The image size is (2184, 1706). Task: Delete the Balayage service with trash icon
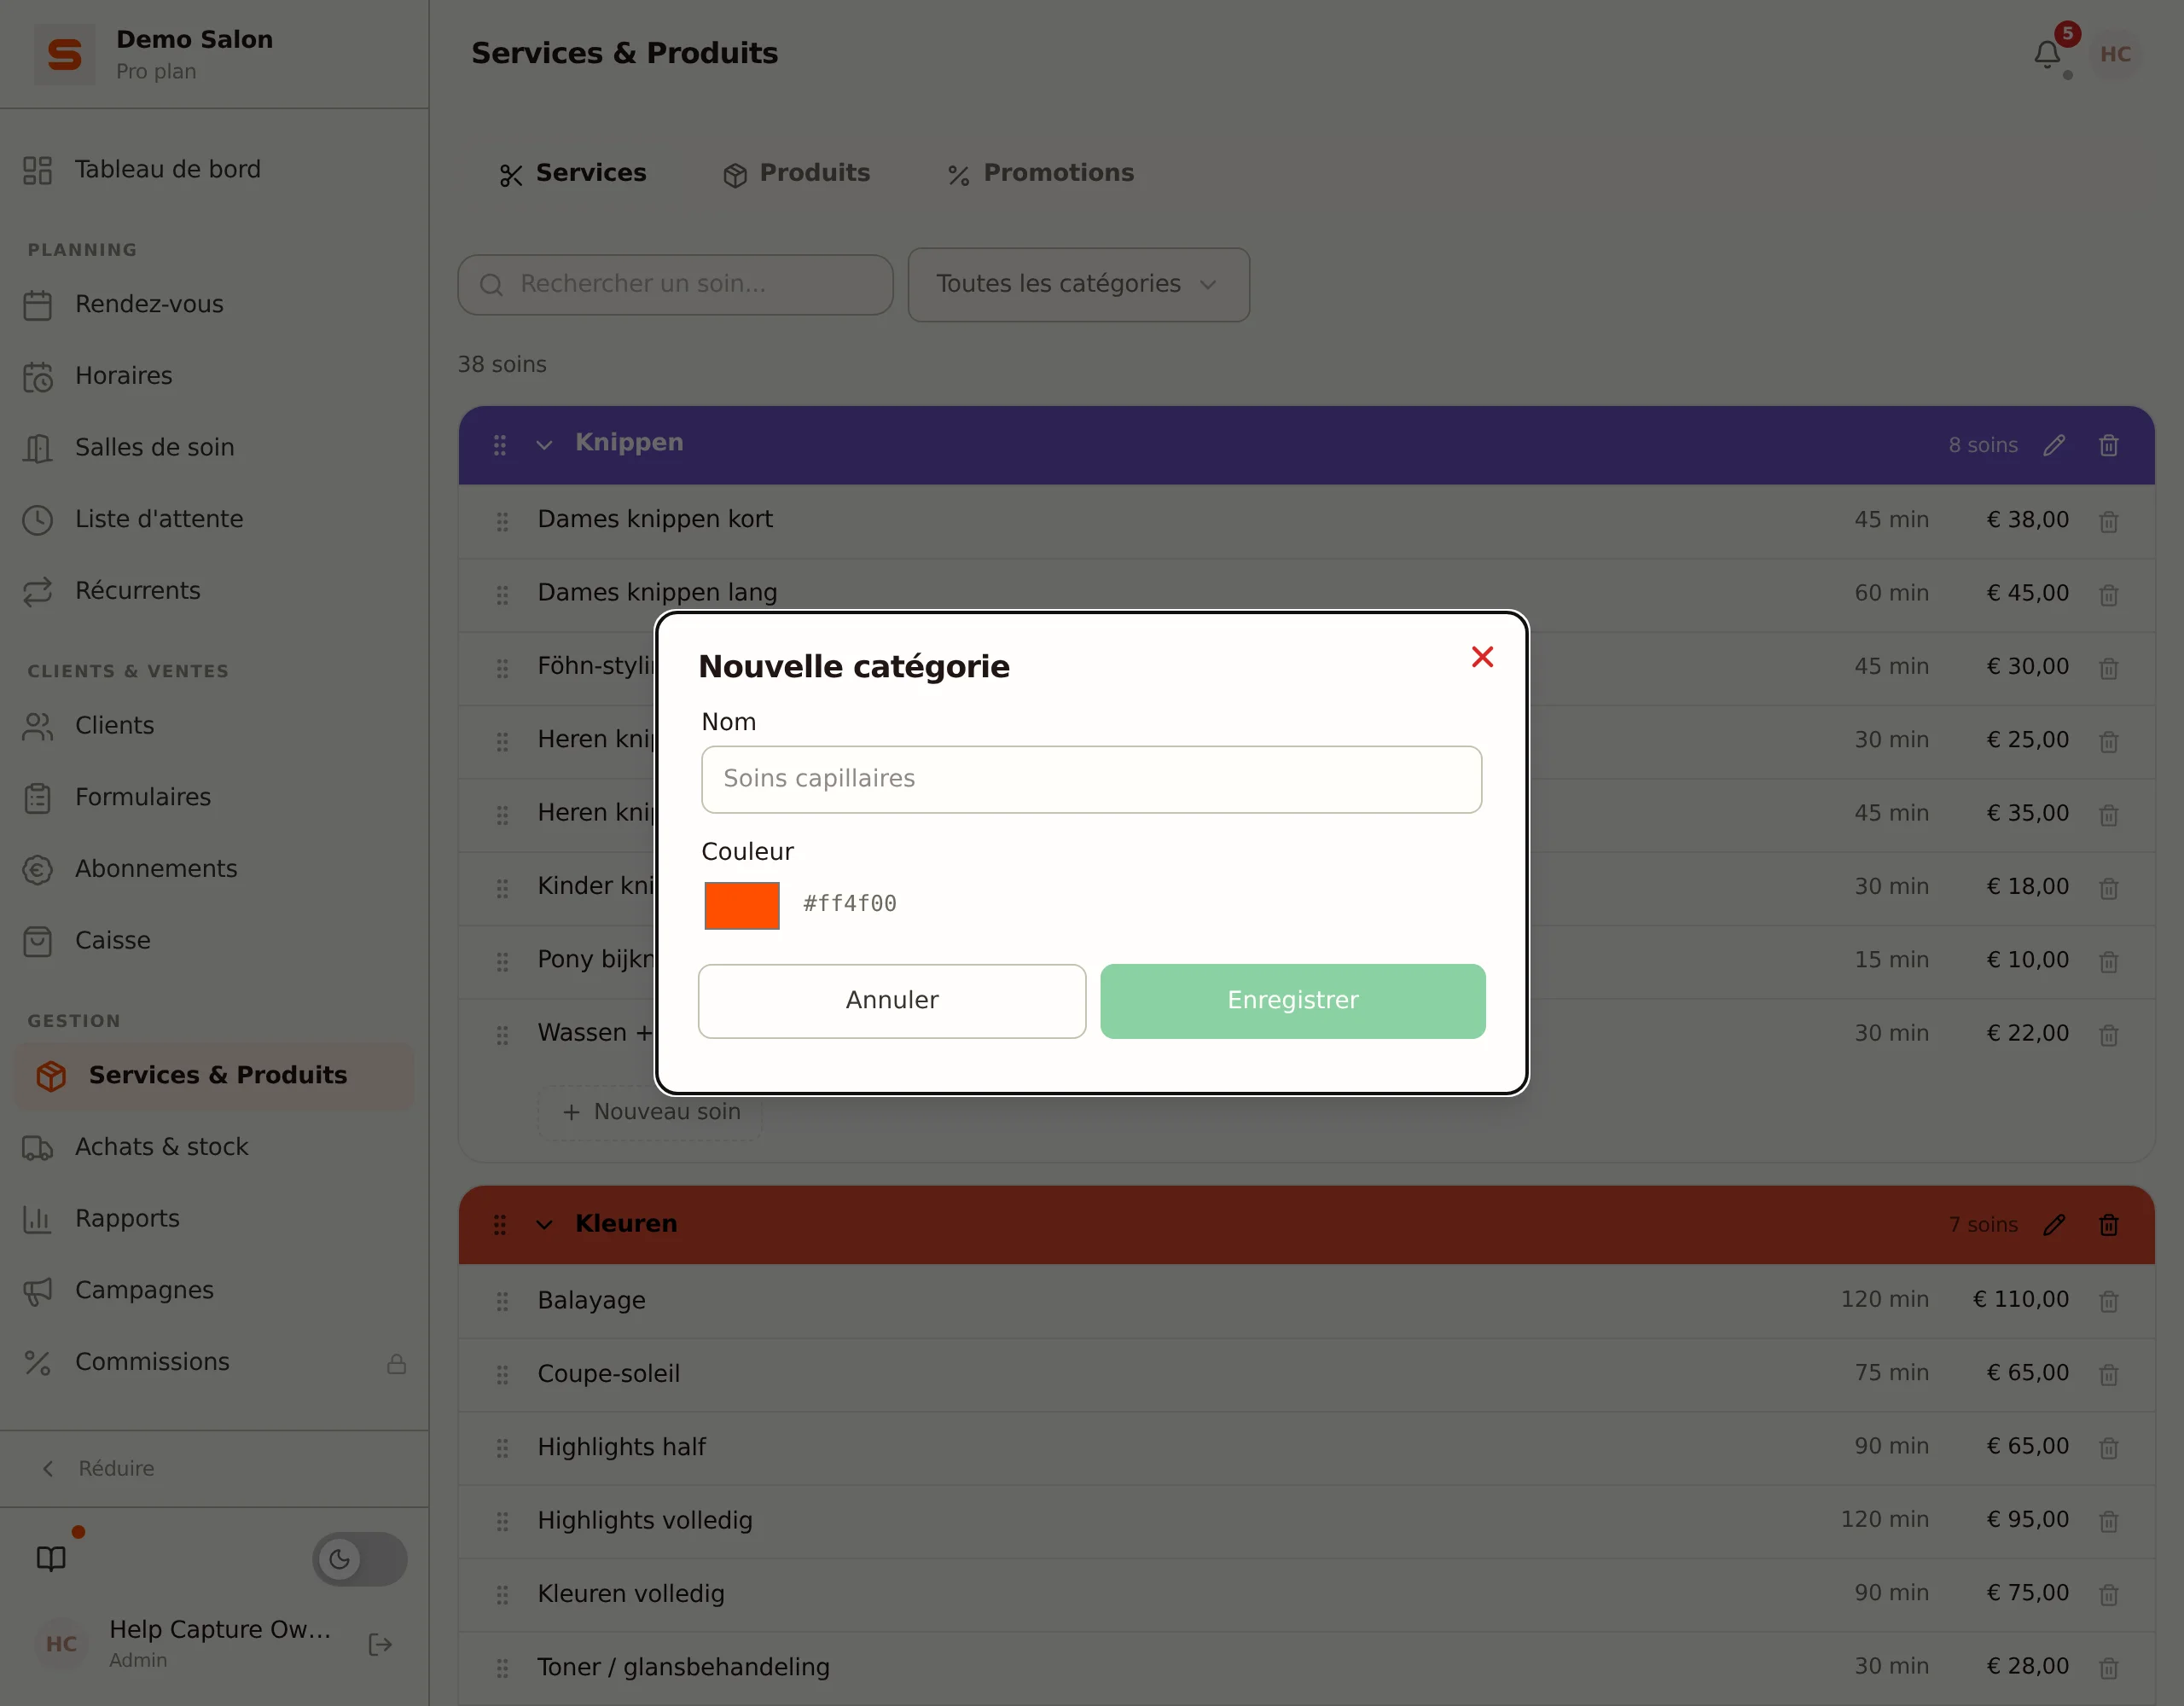click(x=2108, y=1301)
